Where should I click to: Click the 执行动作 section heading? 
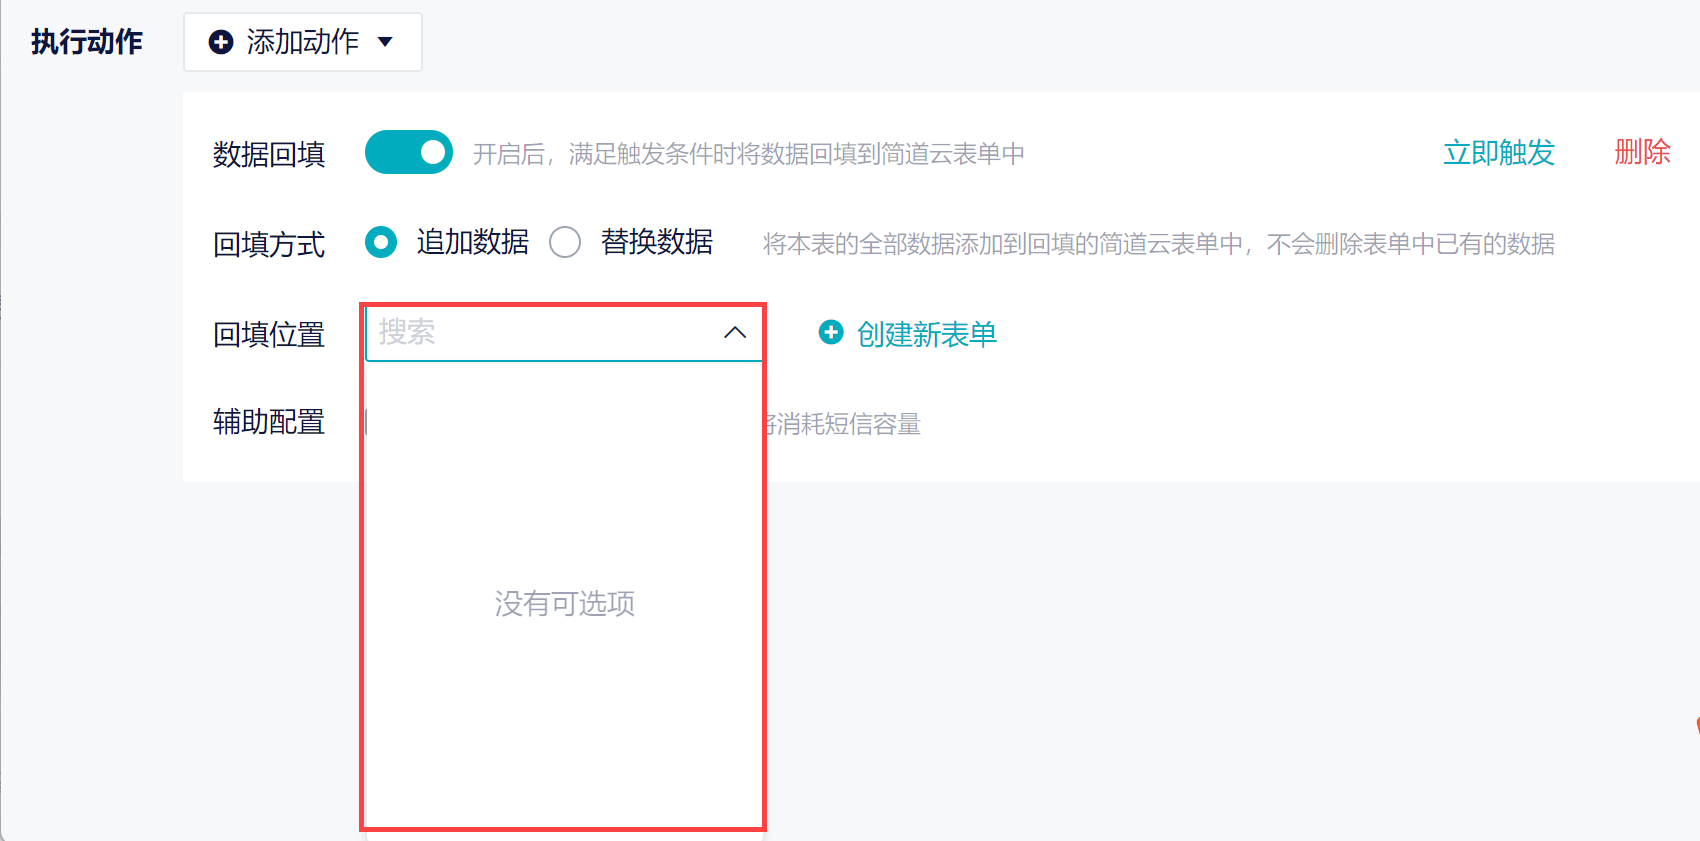click(87, 42)
